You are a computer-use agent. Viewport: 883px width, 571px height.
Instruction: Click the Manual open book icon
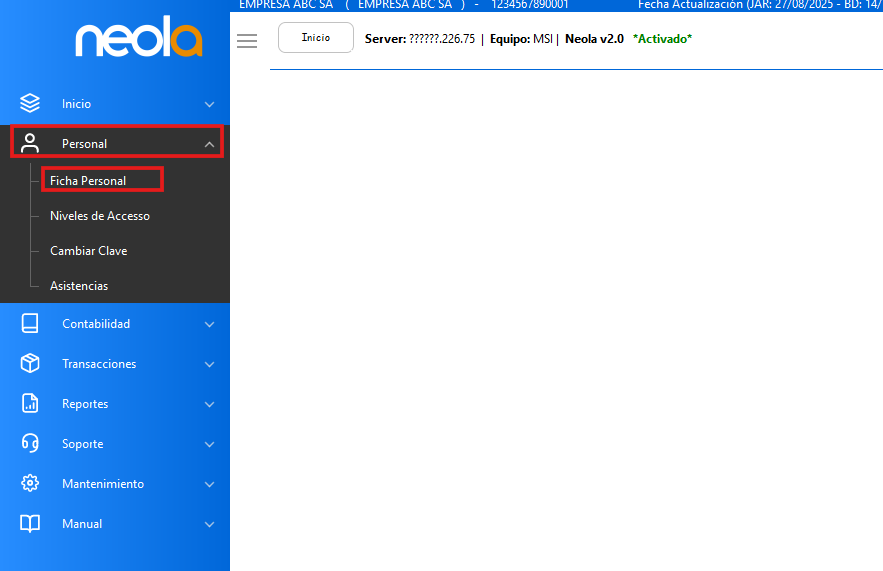click(x=30, y=523)
